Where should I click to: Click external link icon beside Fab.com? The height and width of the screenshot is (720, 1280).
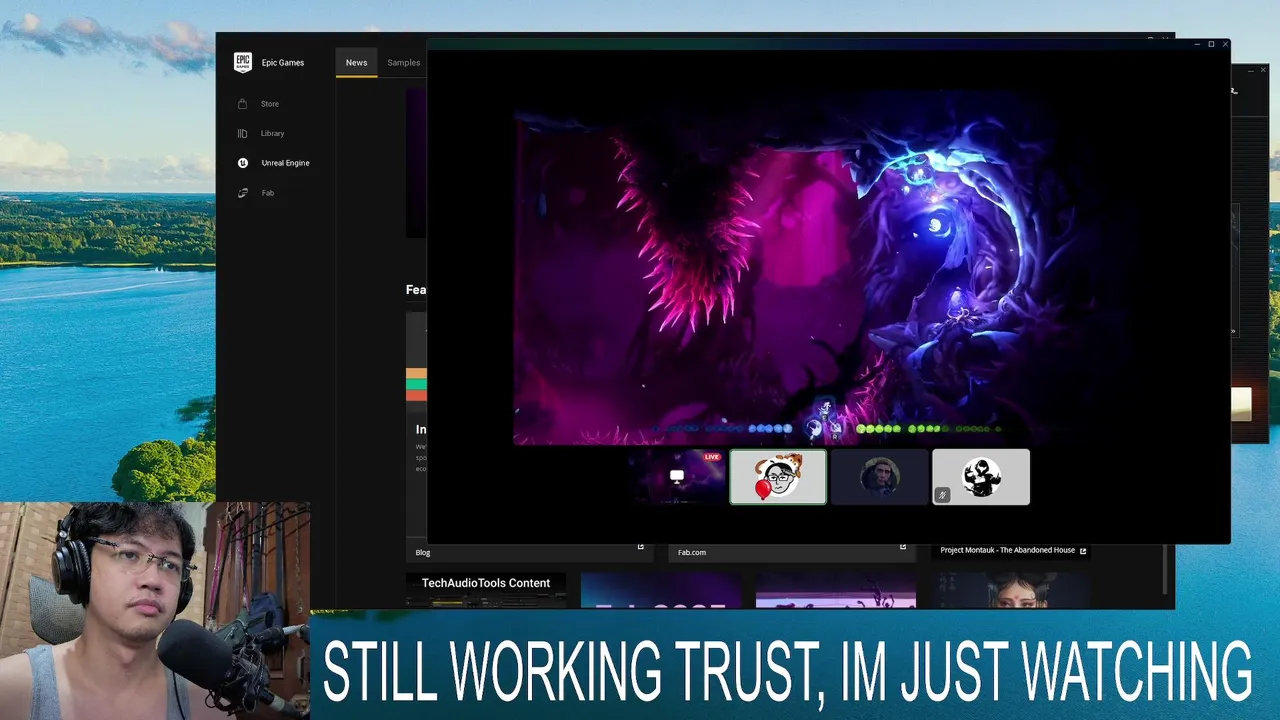point(903,547)
